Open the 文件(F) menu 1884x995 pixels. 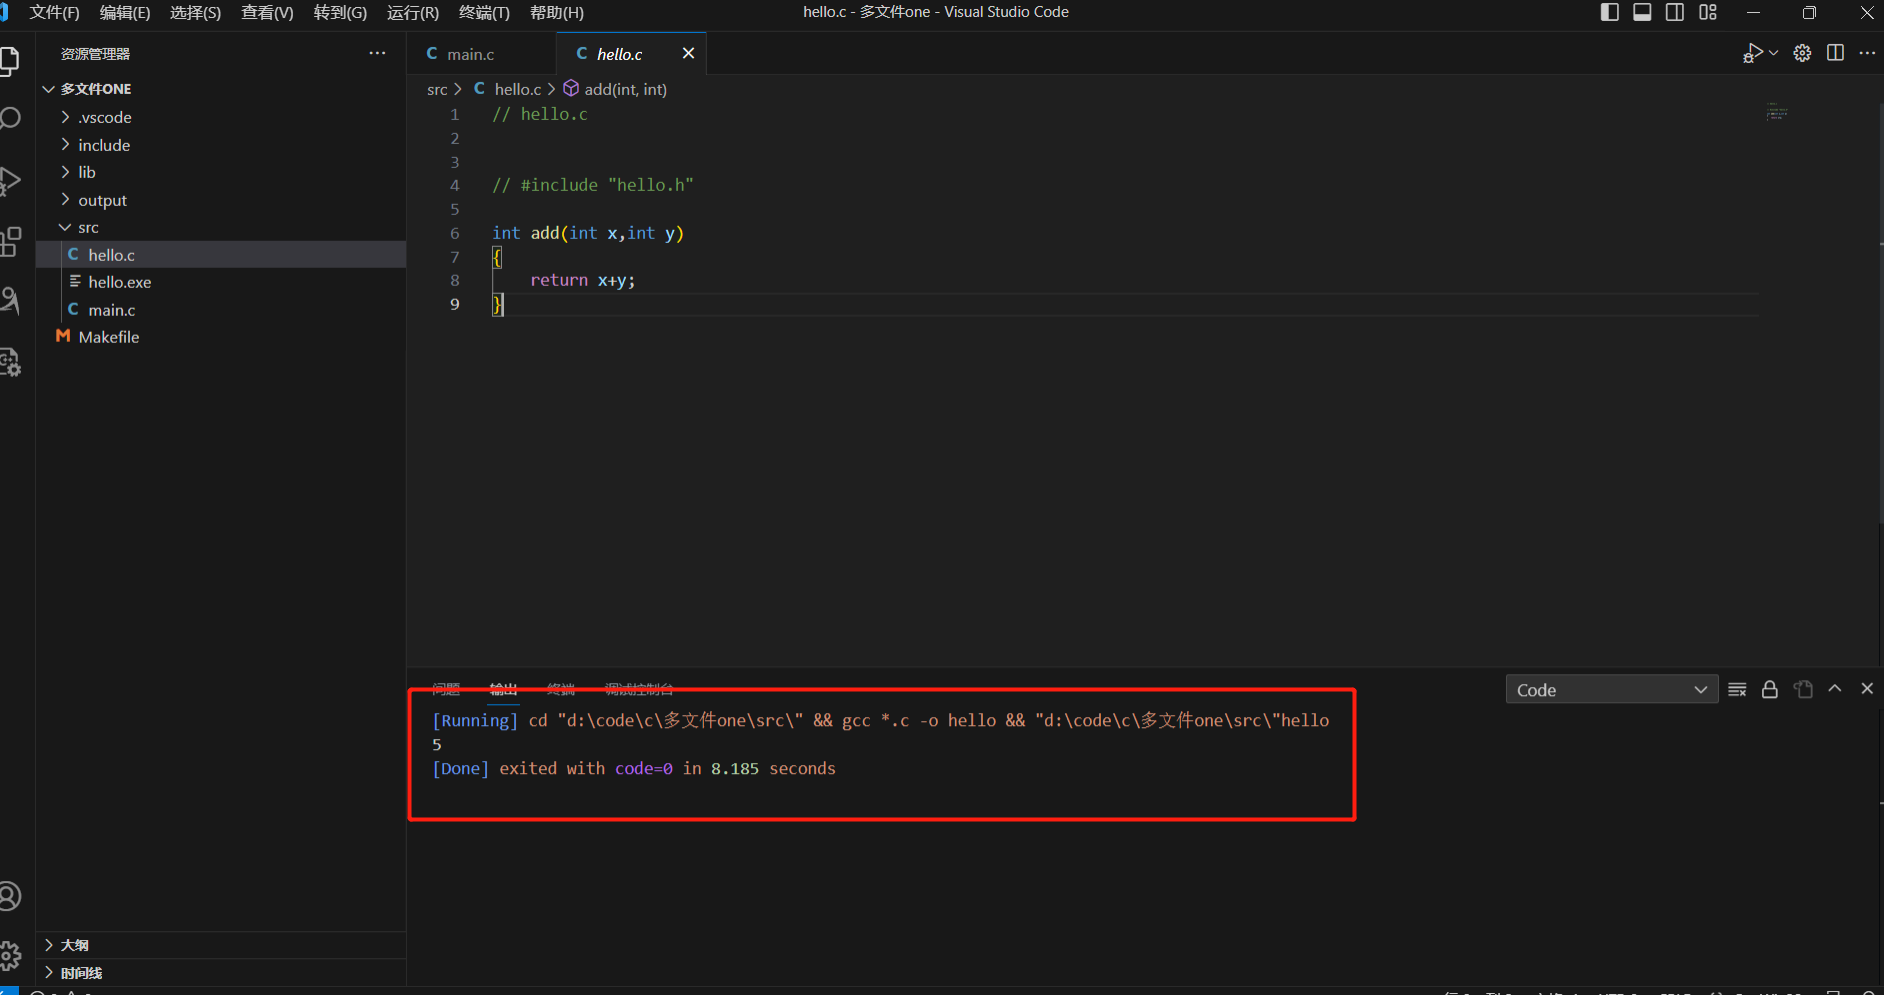[54, 12]
